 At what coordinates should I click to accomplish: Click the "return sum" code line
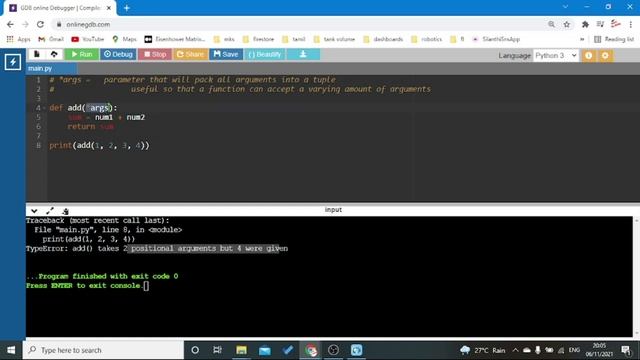click(x=90, y=127)
